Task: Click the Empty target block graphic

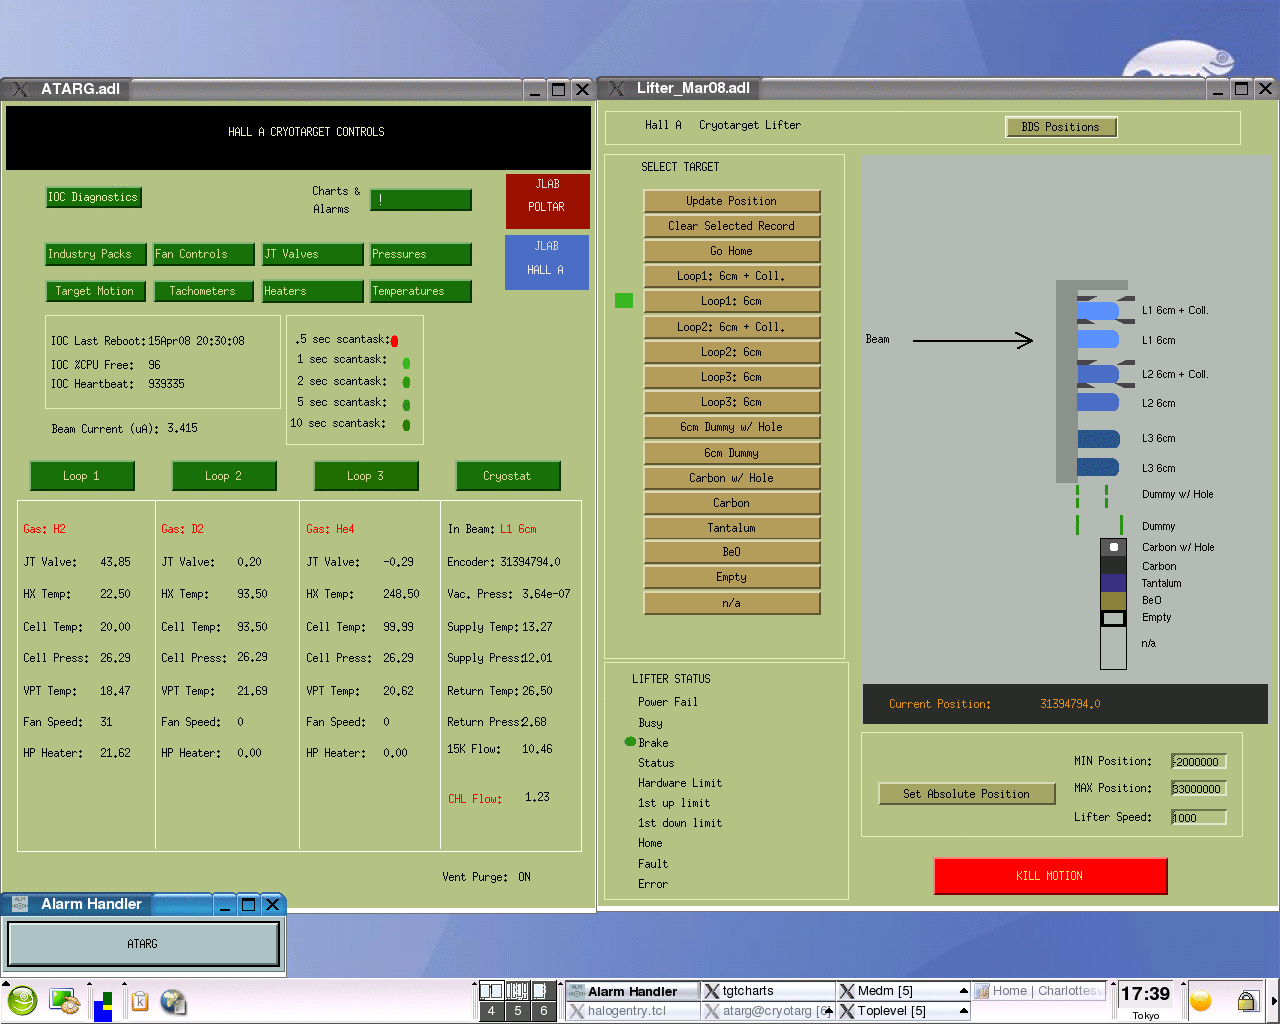Action: 1113,619
